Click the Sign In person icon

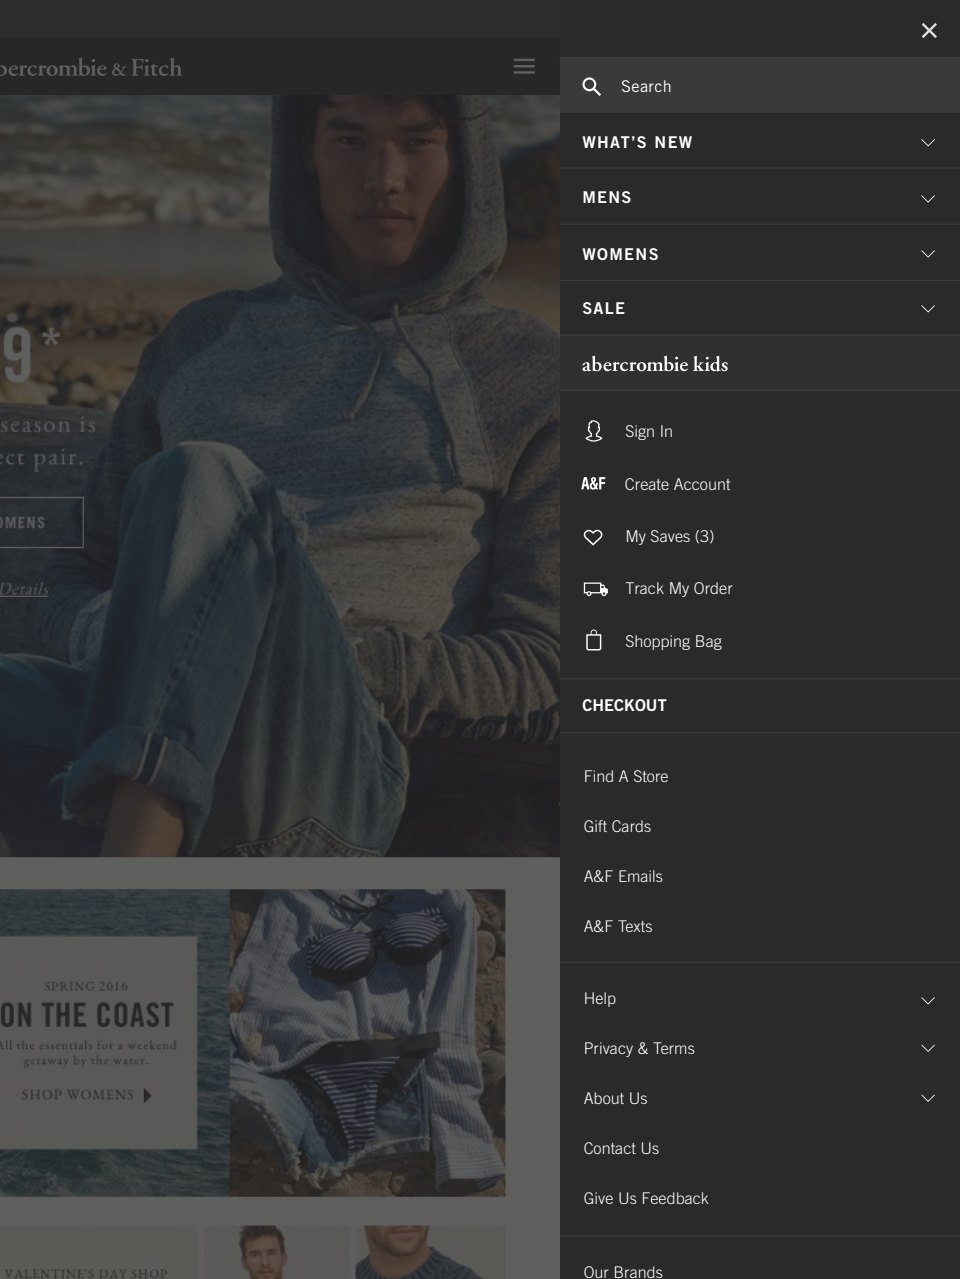tap(594, 431)
